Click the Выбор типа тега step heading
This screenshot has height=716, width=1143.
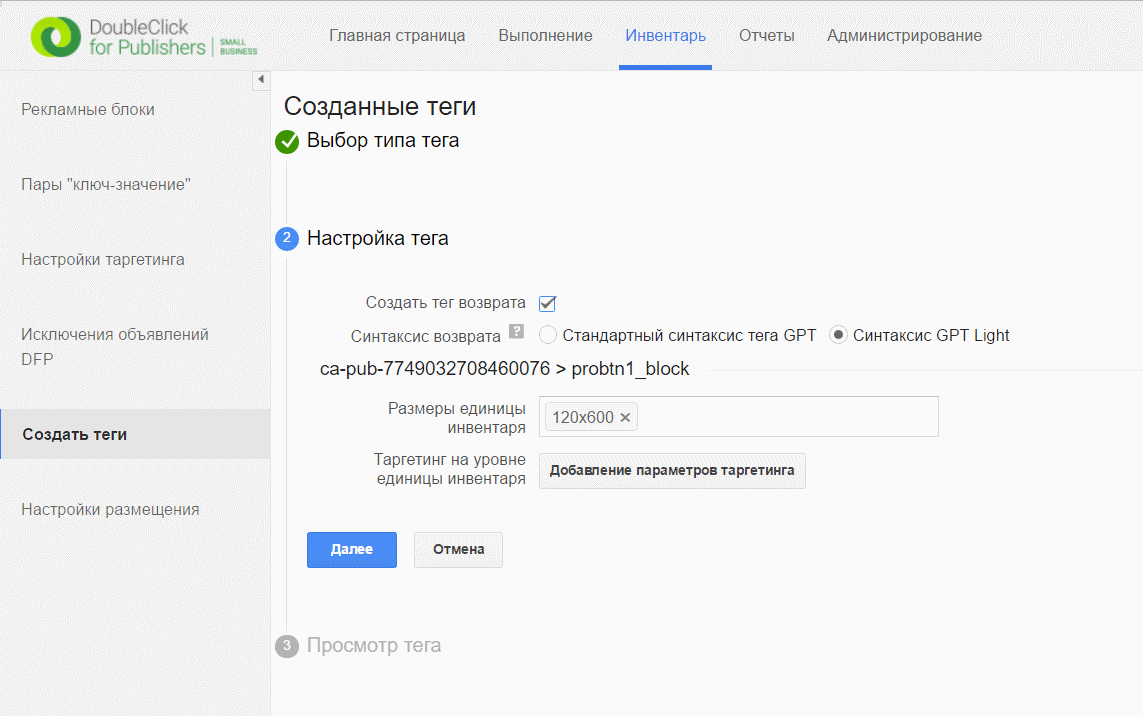[383, 141]
